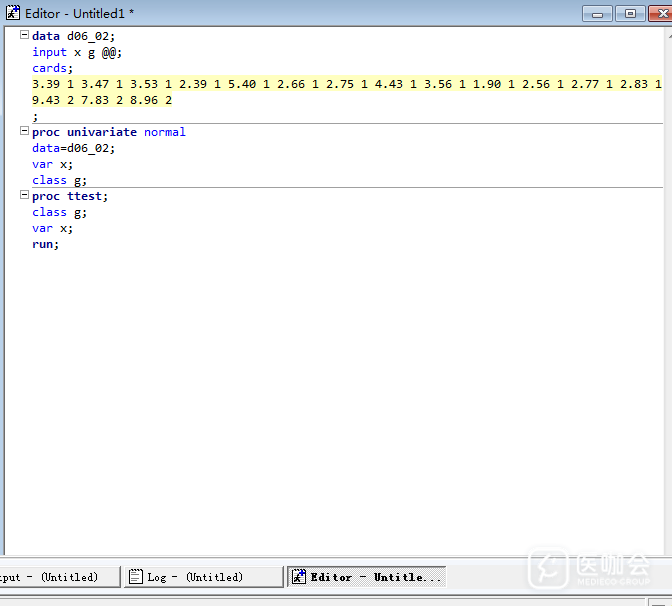This screenshot has width=672, height=606.
Task: Minimize the Editor window
Action: point(598,13)
